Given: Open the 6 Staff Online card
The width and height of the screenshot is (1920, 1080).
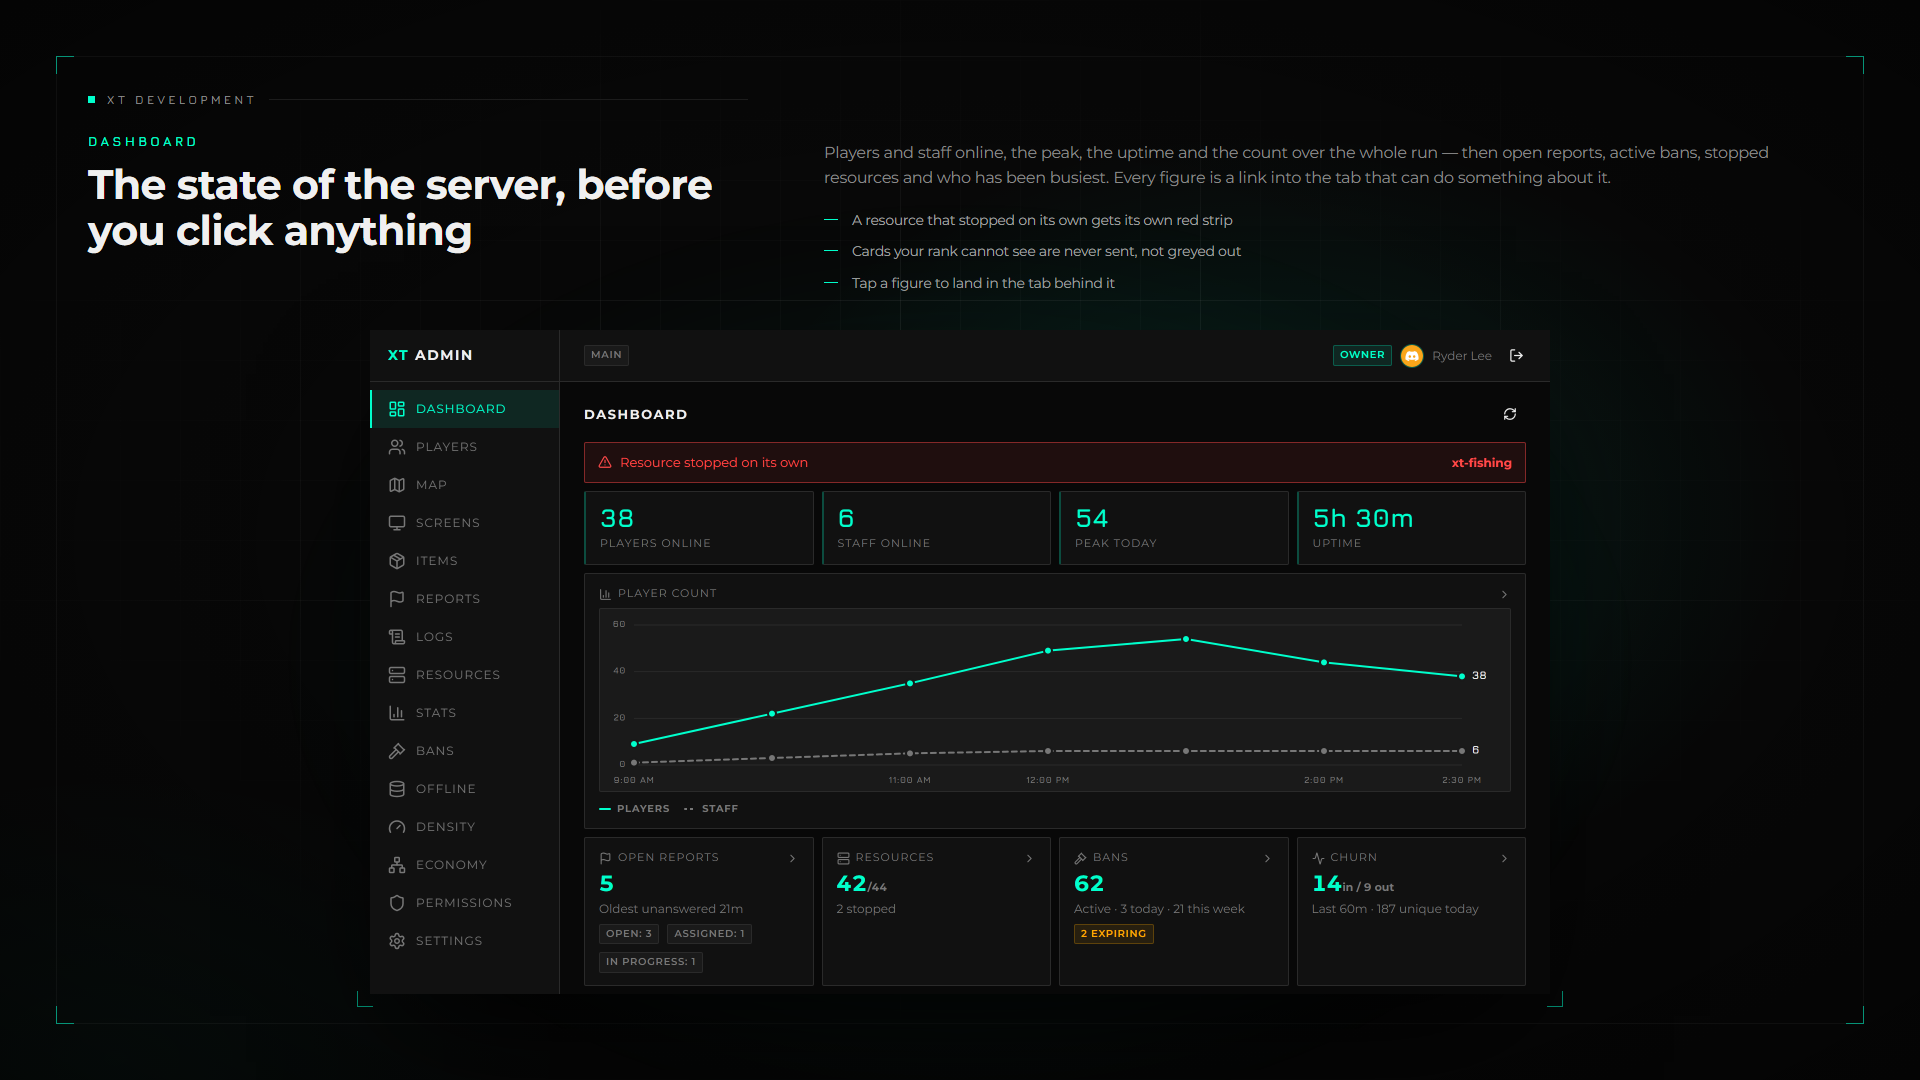Looking at the screenshot, I should click(936, 528).
